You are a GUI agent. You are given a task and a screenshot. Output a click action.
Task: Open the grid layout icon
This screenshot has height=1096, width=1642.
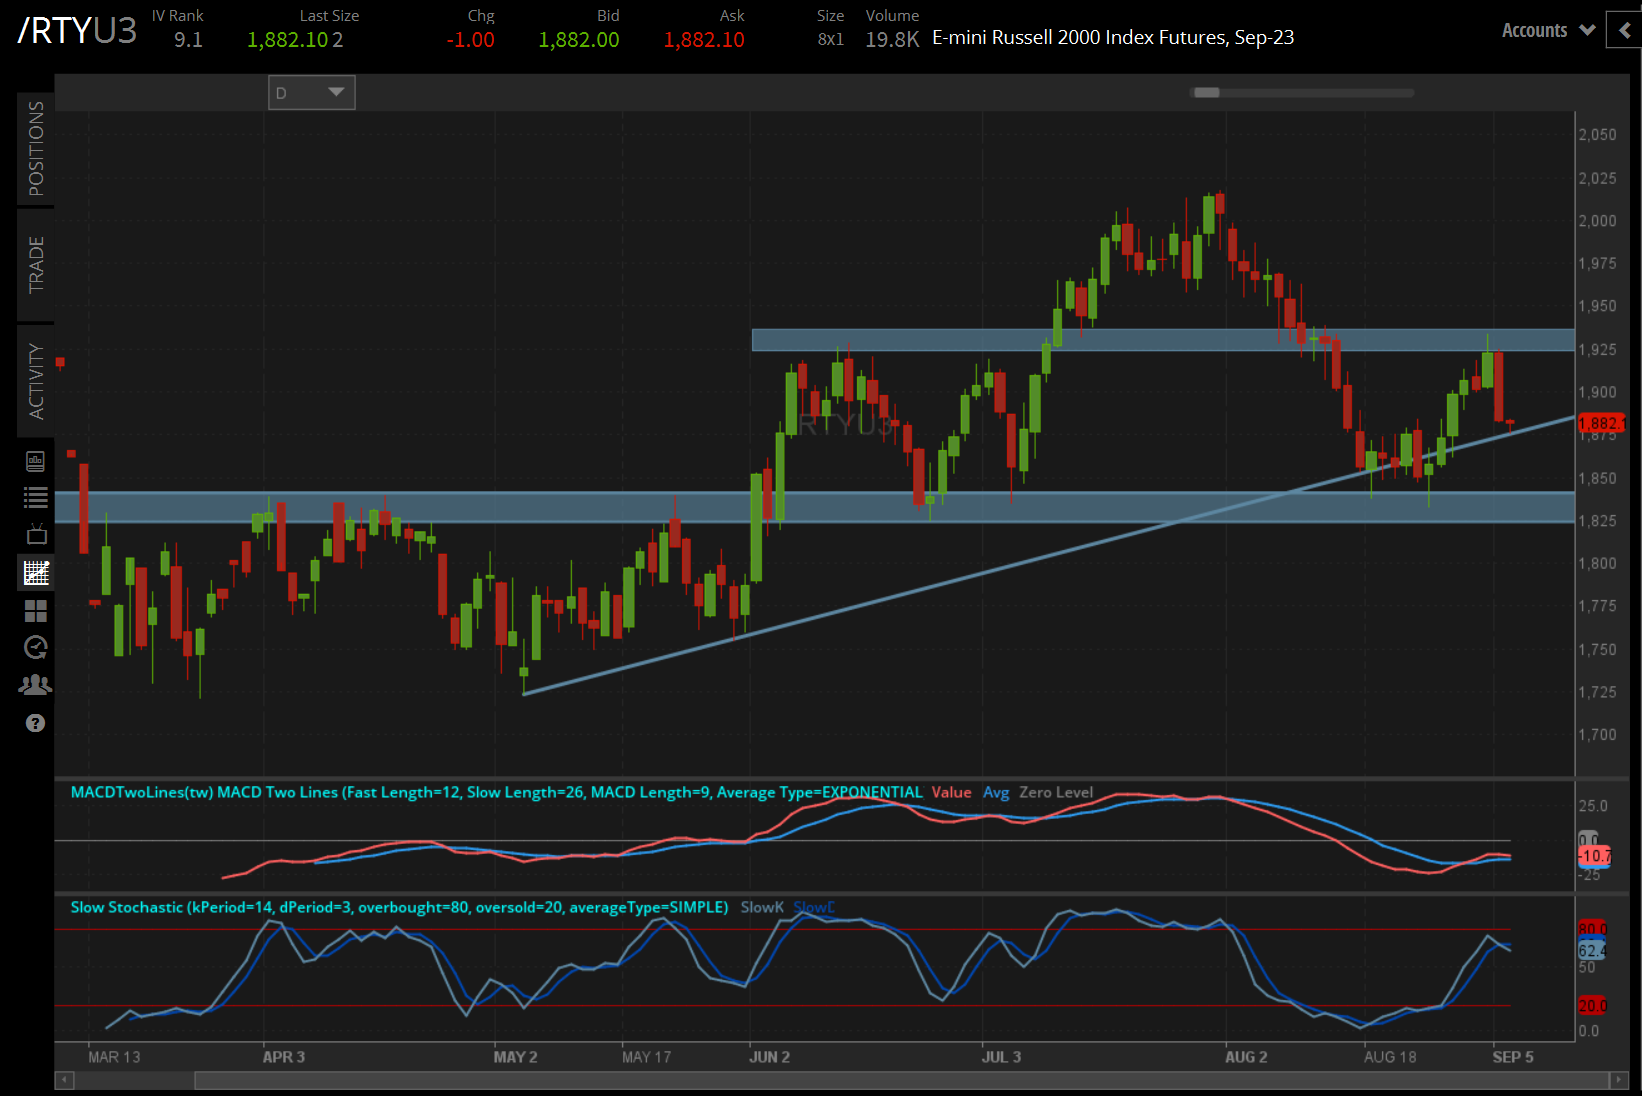(35, 610)
